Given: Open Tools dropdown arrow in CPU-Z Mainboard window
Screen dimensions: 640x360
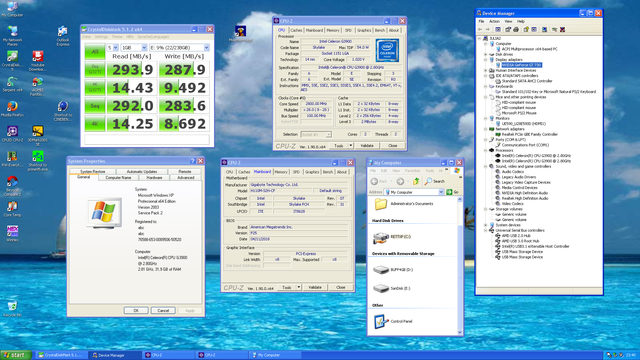Looking at the screenshot, I should 298,287.
